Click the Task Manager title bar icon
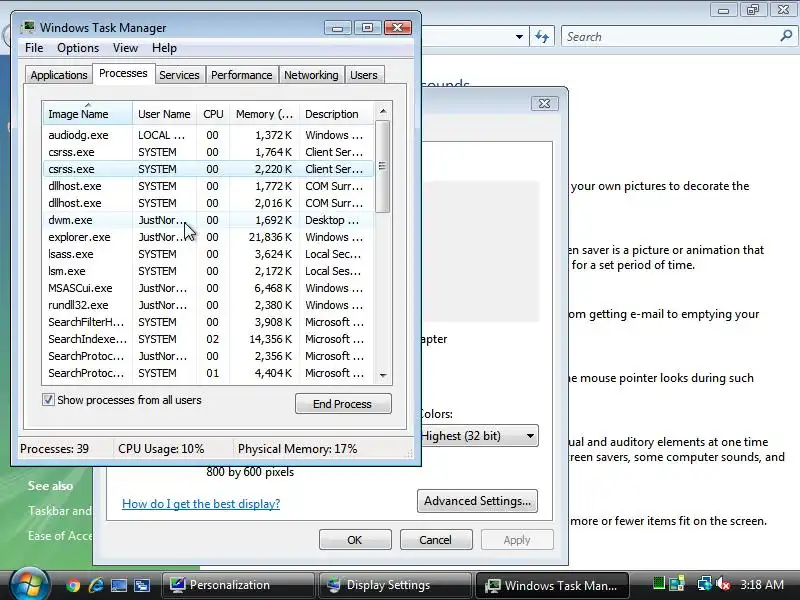This screenshot has width=800, height=600. [x=29, y=27]
